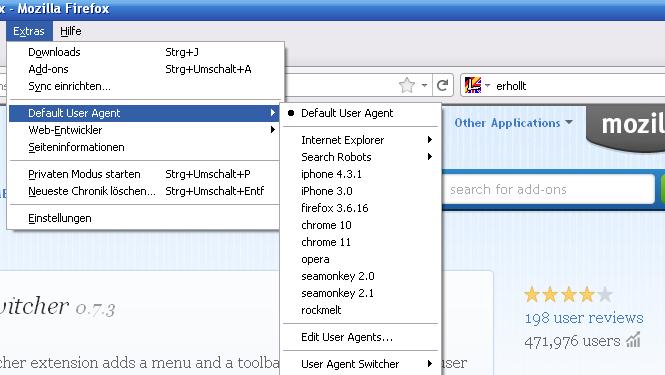Open the 198 user reviews link

pyautogui.click(x=584, y=318)
